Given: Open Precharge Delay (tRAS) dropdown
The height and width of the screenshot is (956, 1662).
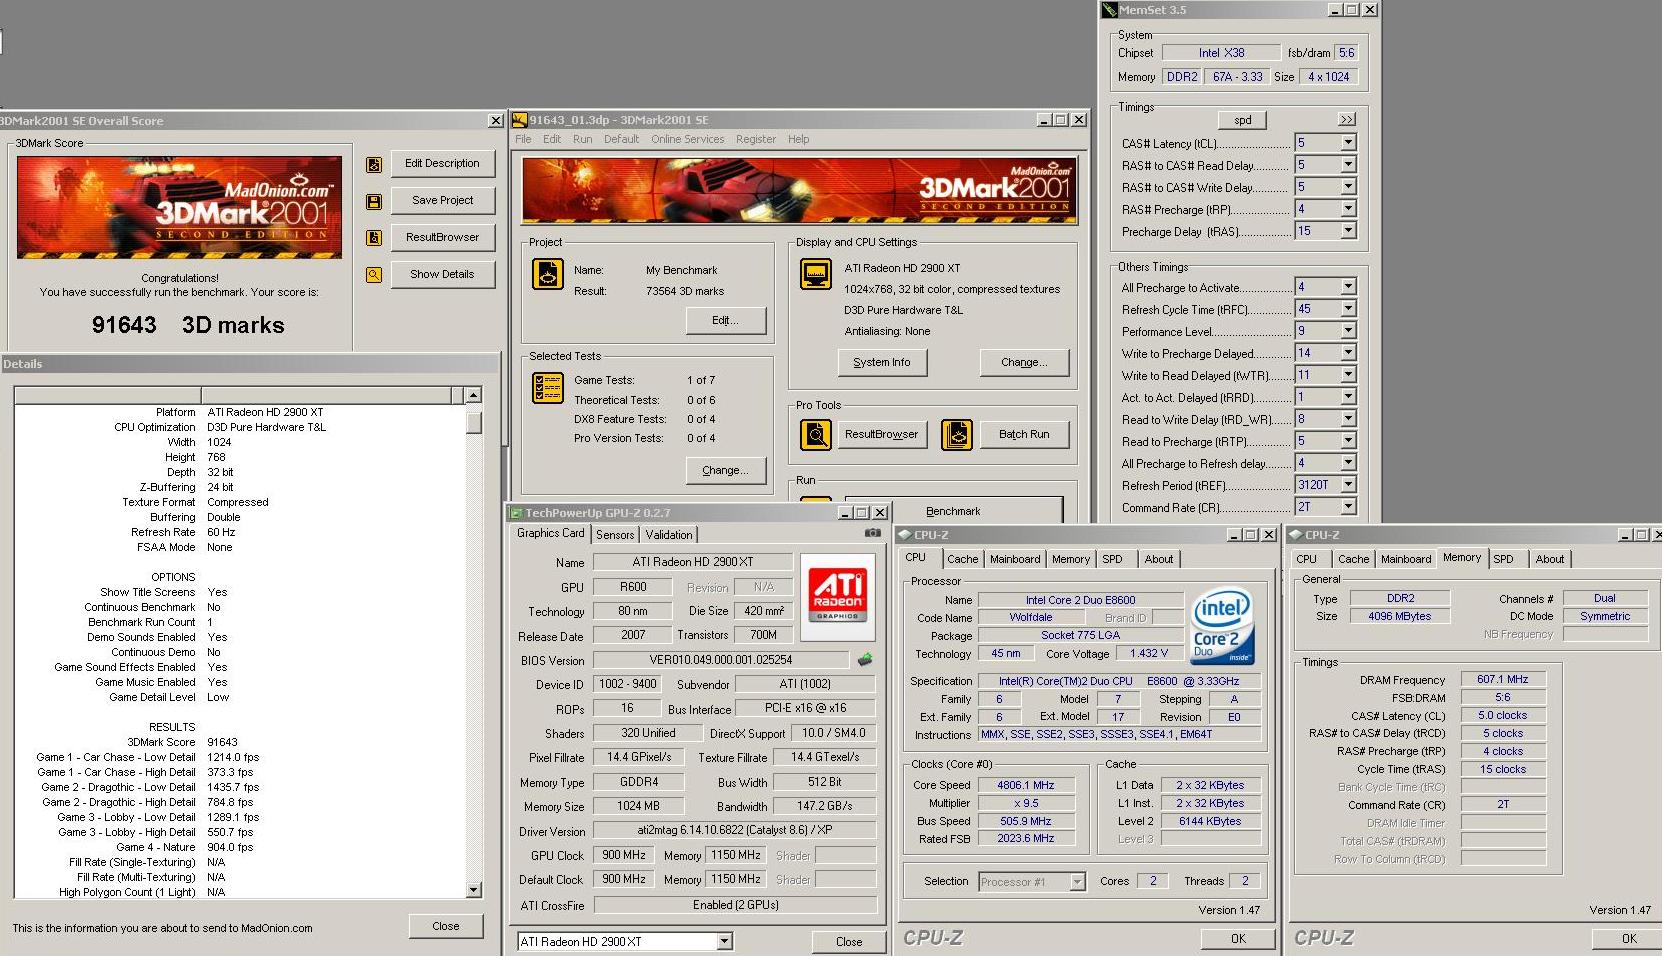Looking at the screenshot, I should [x=1348, y=231].
